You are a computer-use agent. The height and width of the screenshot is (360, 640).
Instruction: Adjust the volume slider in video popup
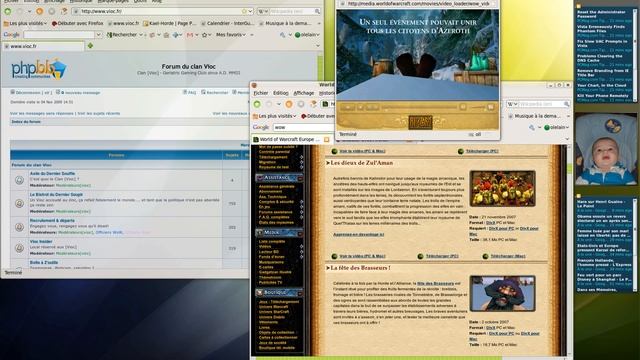pos(478,107)
